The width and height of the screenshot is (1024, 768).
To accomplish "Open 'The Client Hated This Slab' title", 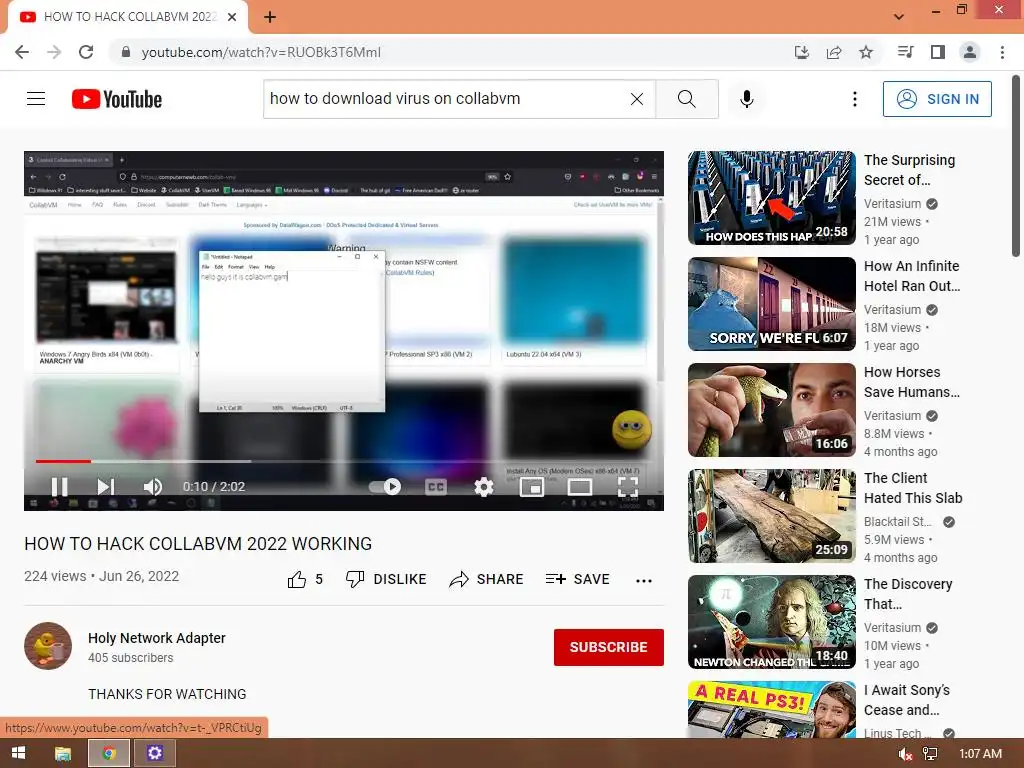I will pyautogui.click(x=913, y=488).
